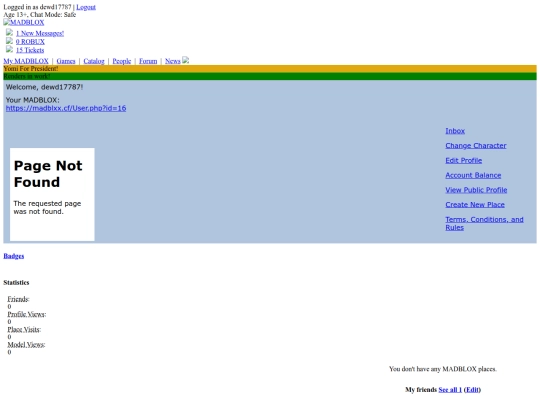Viewport: 540px width, 405px height.
Task: Go to My MADBLOX in navigation
Action: pyautogui.click(x=26, y=61)
